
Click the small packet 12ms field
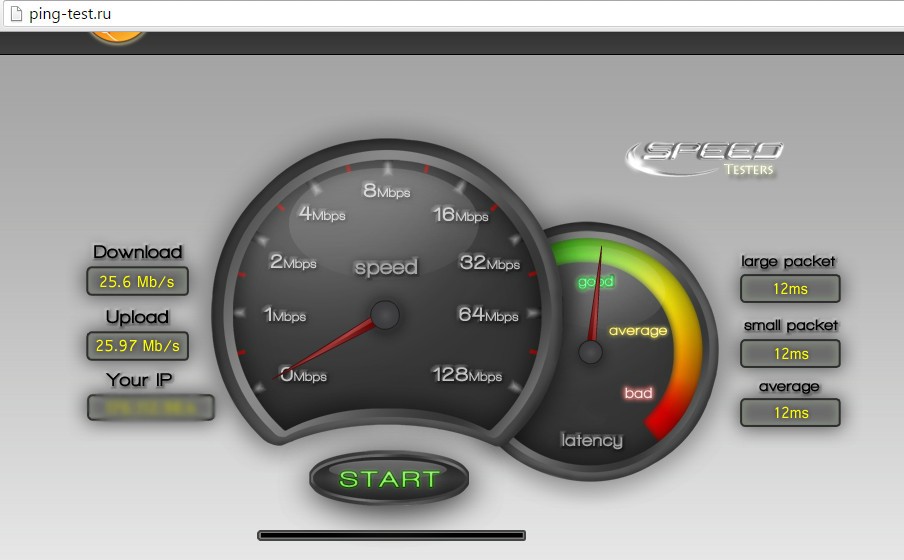click(790, 354)
